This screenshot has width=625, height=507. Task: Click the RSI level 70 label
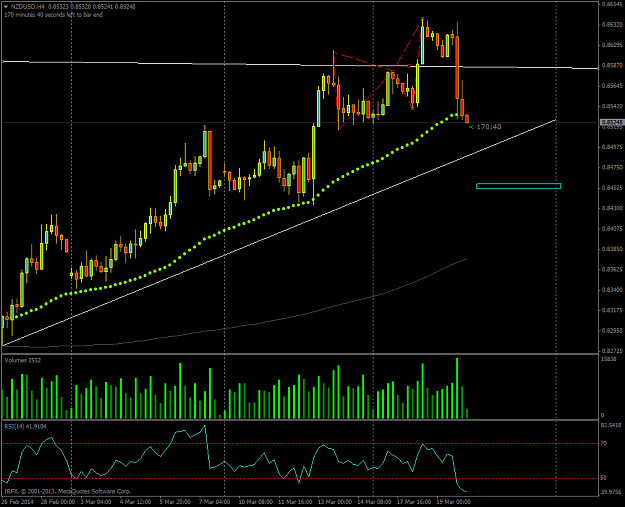604,443
